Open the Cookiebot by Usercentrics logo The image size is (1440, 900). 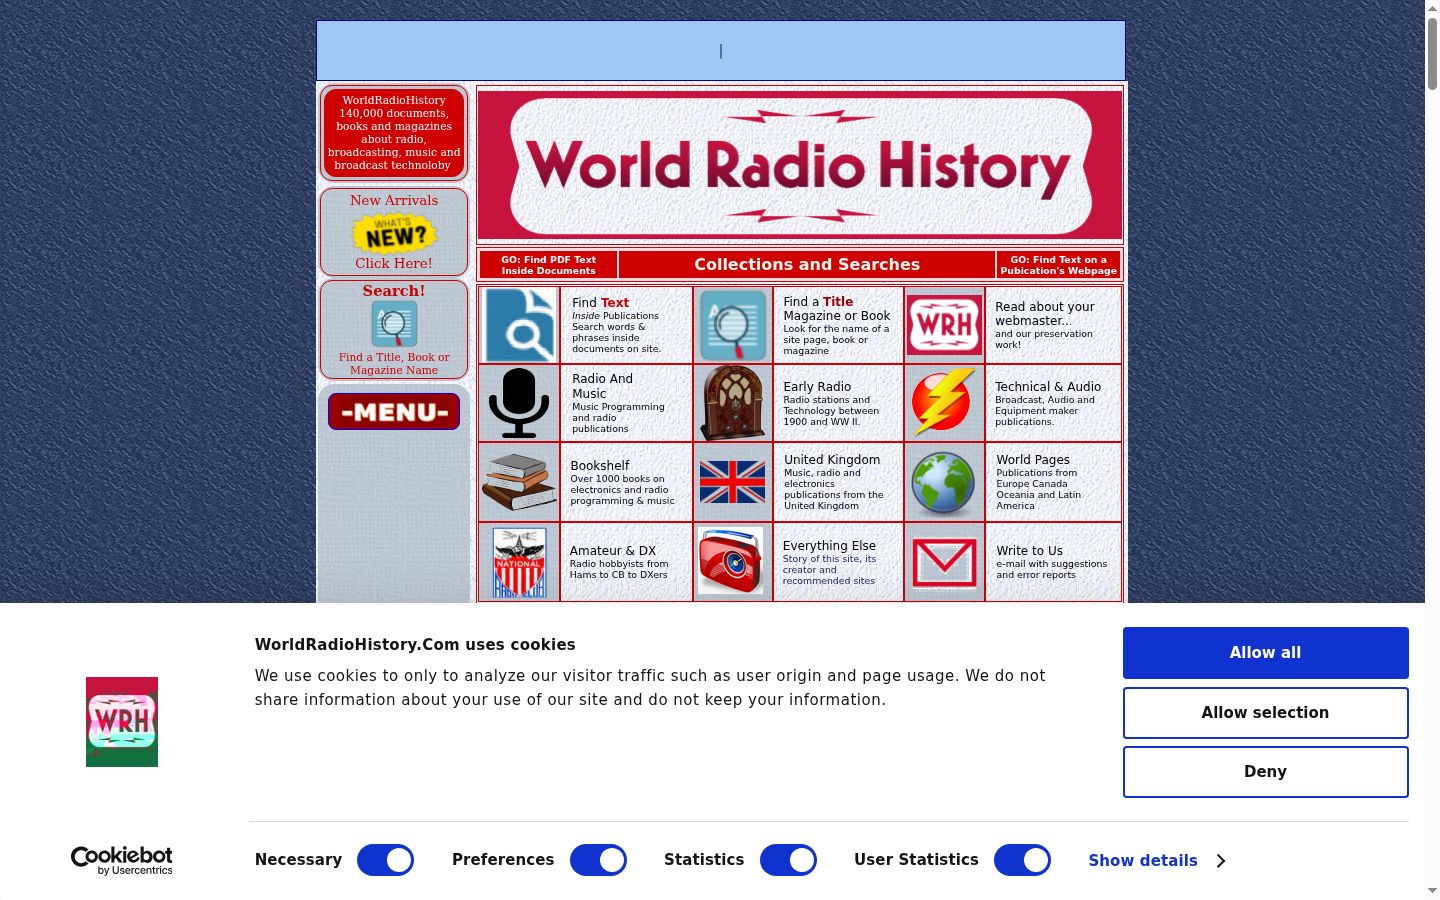coord(122,860)
